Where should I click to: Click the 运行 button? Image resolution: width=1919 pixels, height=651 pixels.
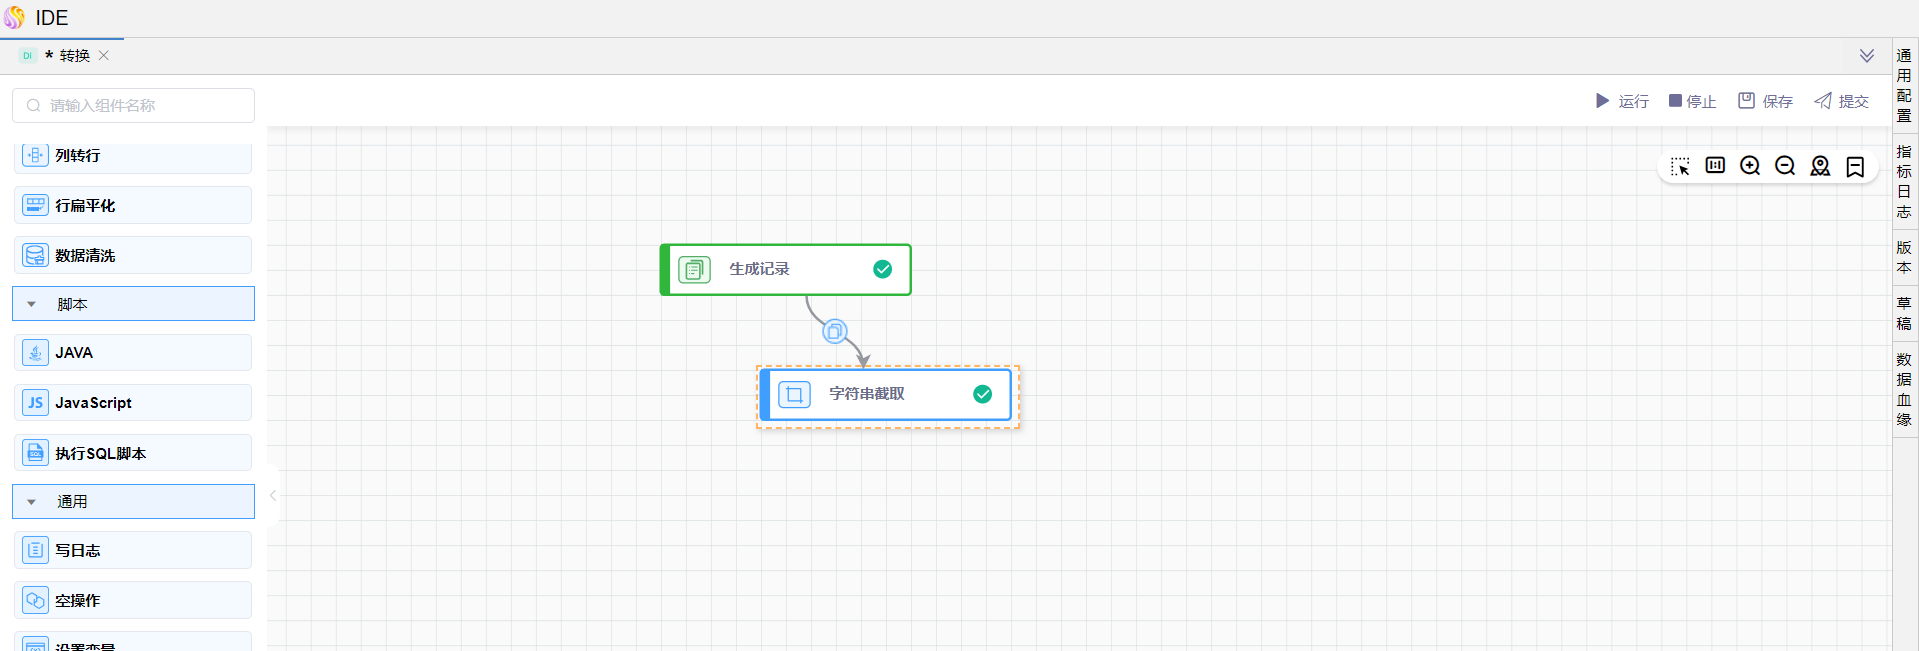[1622, 101]
